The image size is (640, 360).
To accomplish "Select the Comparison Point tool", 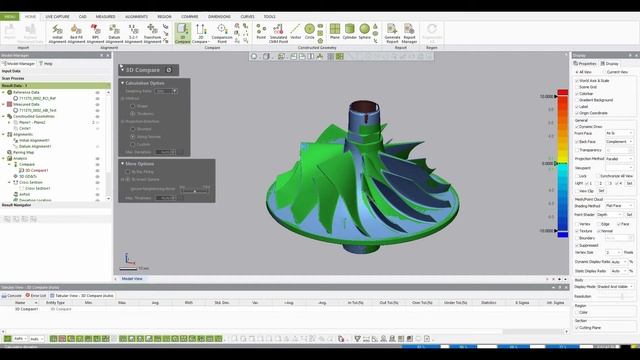I will click(x=222, y=33).
